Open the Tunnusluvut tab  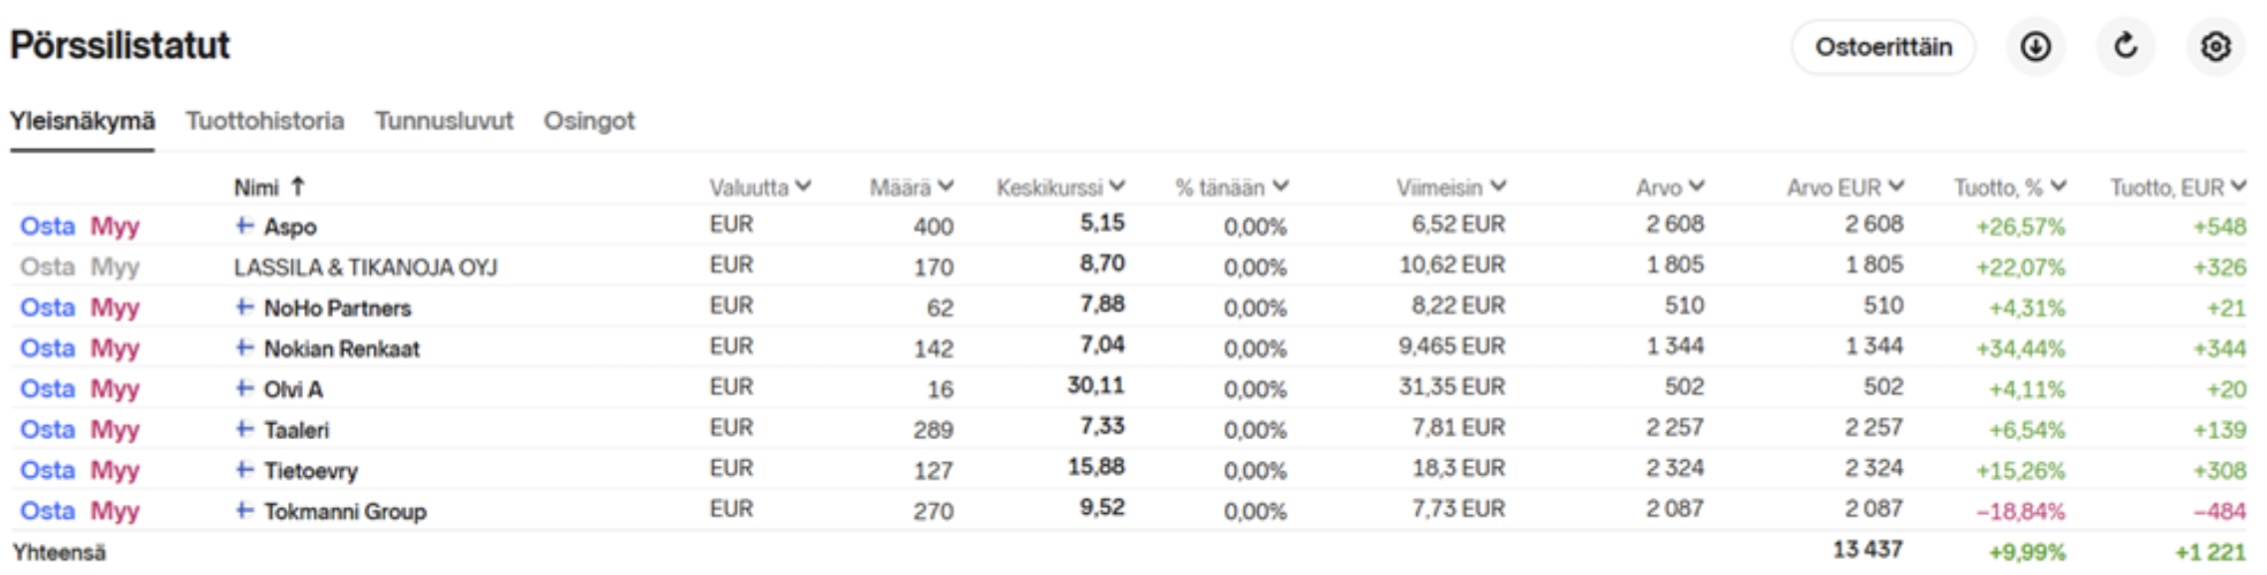444,121
